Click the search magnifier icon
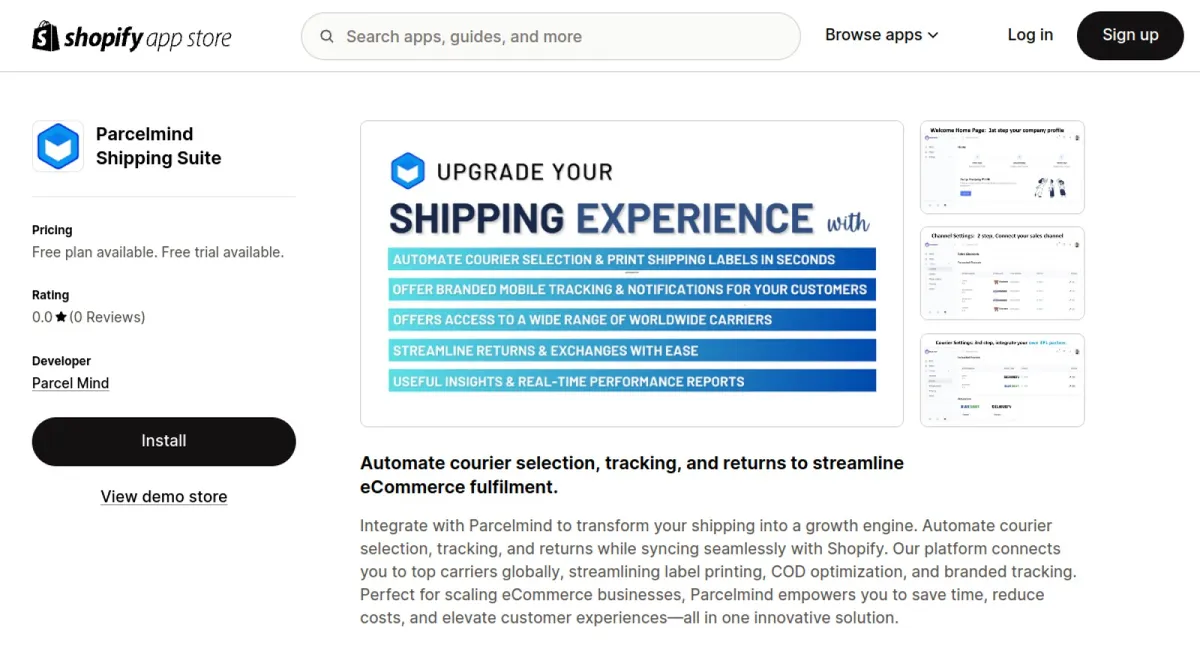The height and width of the screenshot is (650, 1200). [x=327, y=37]
